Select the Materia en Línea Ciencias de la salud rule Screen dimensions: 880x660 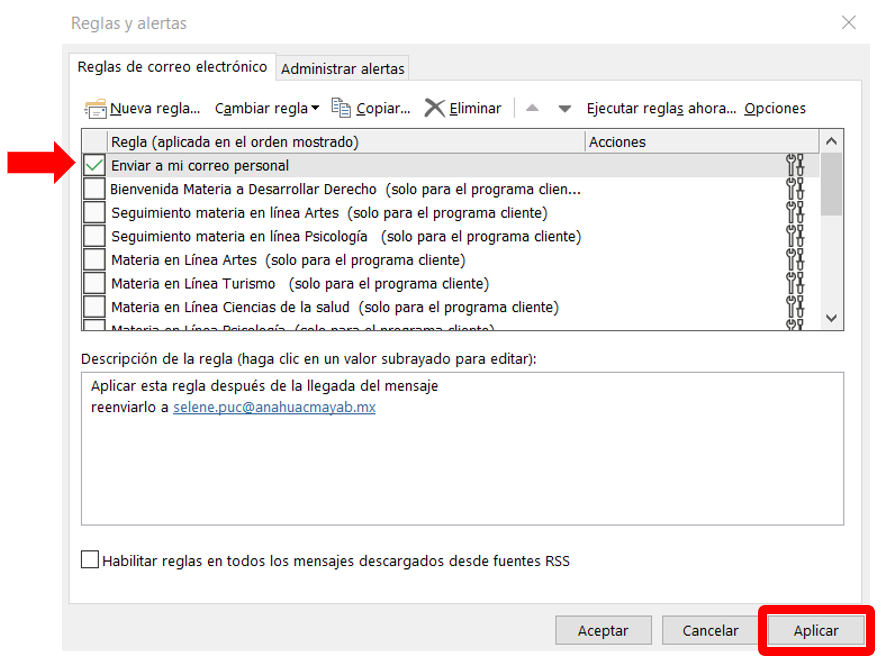(x=334, y=307)
